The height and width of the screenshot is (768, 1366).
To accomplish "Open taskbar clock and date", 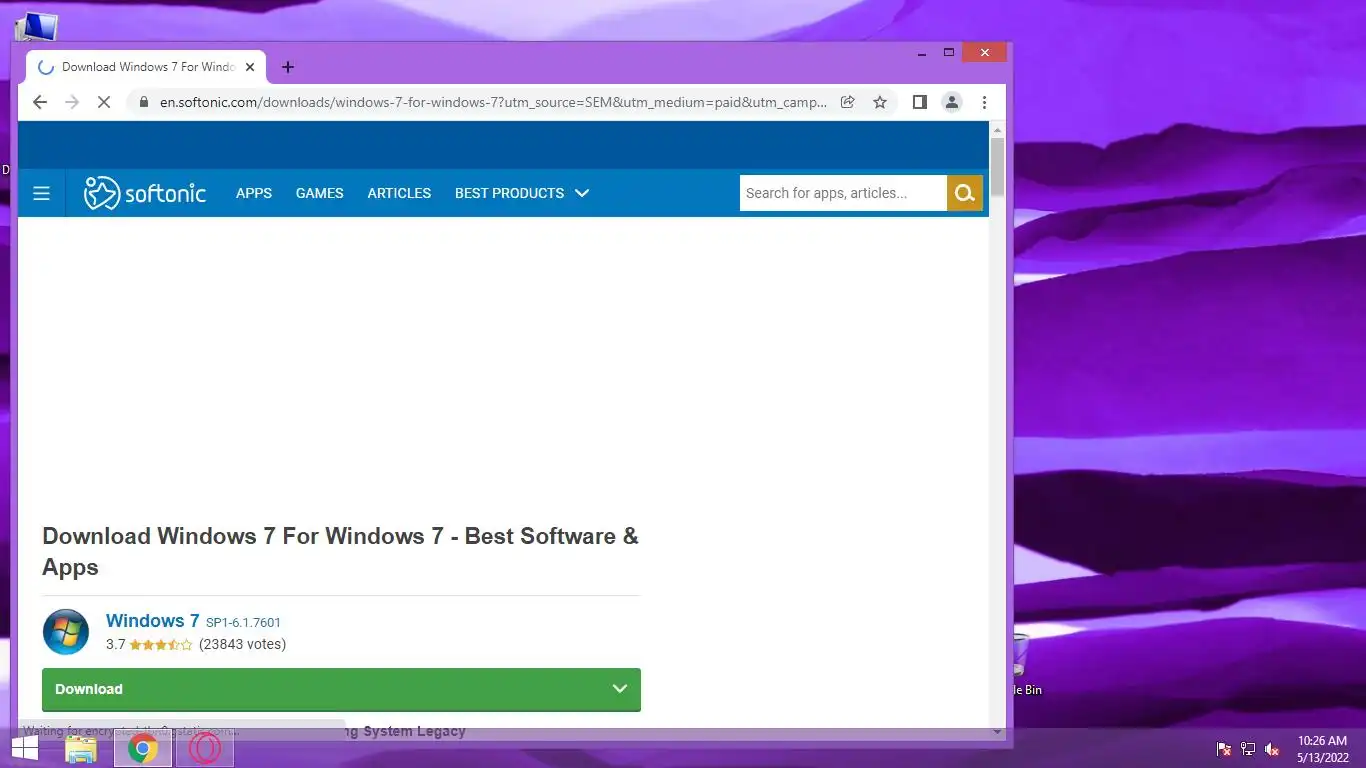I will point(1323,748).
